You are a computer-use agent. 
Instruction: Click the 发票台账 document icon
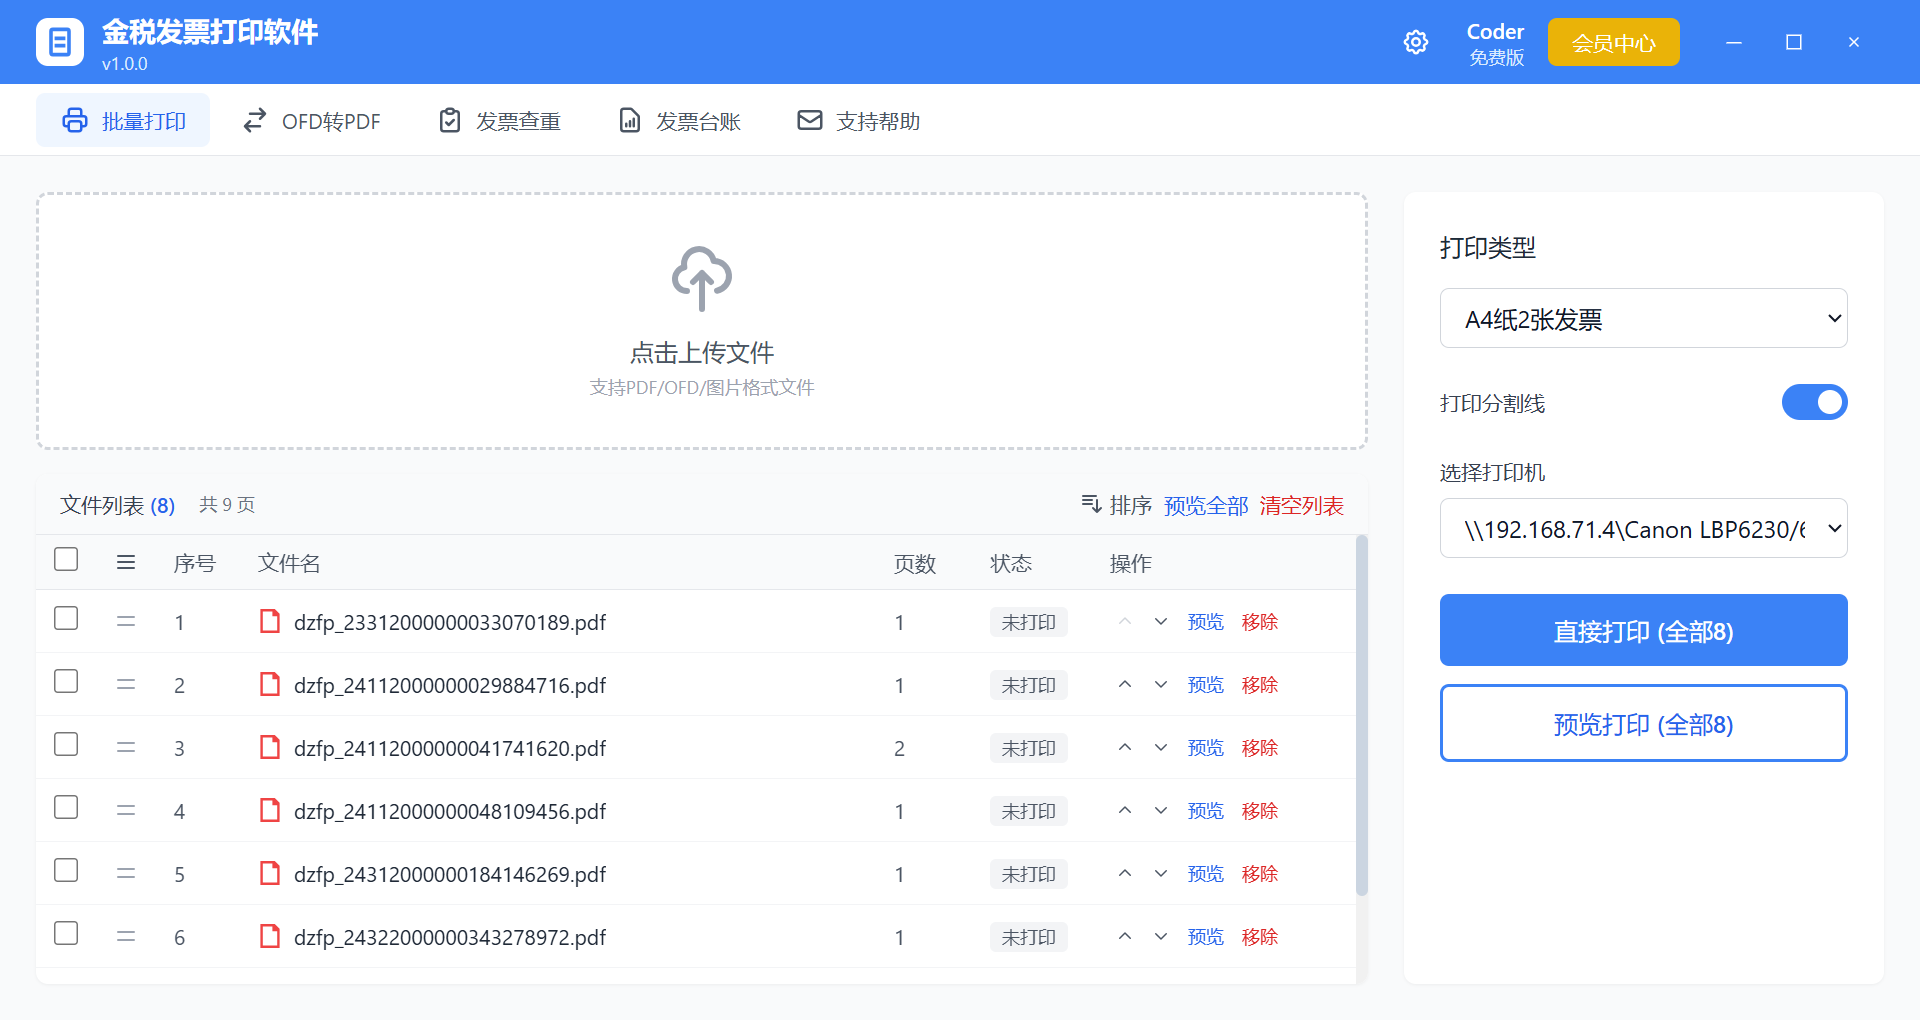(x=629, y=120)
